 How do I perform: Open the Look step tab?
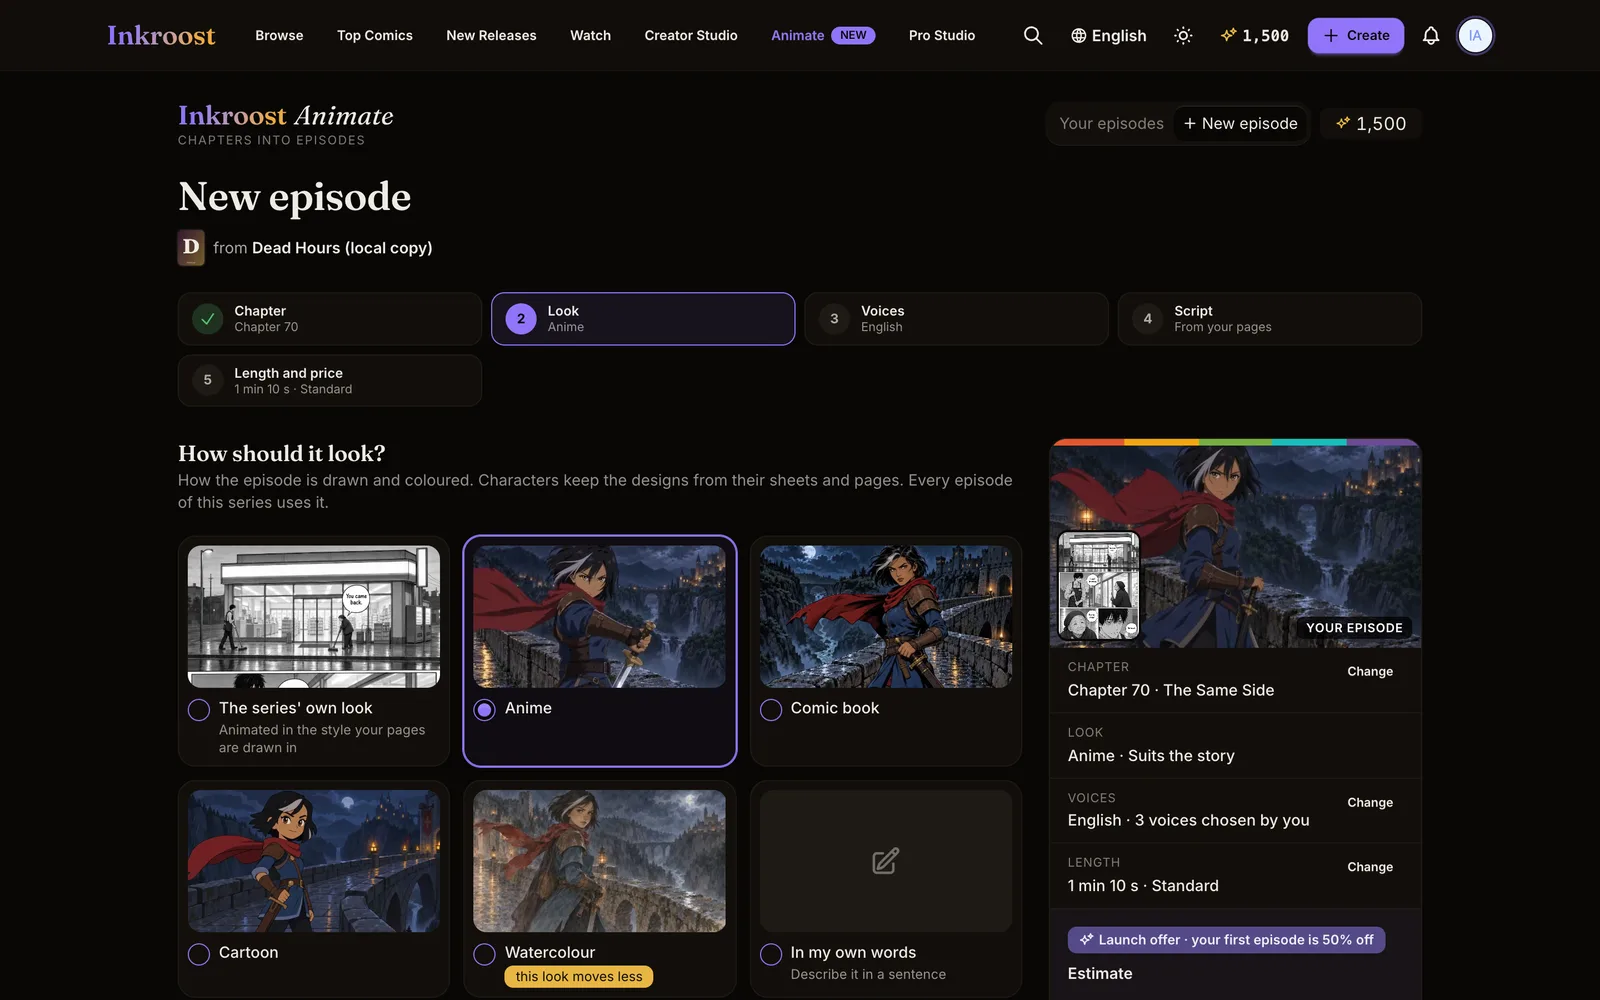point(643,319)
